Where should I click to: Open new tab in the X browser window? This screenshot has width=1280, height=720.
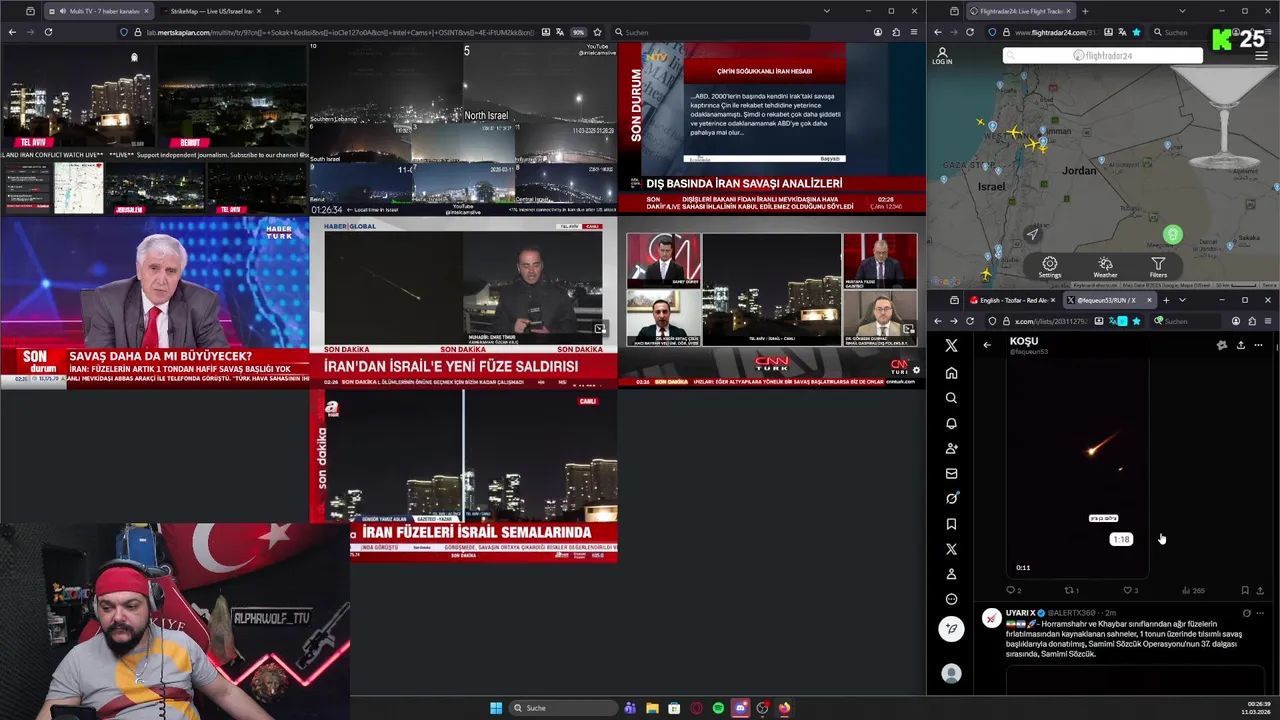pyautogui.click(x=1166, y=300)
